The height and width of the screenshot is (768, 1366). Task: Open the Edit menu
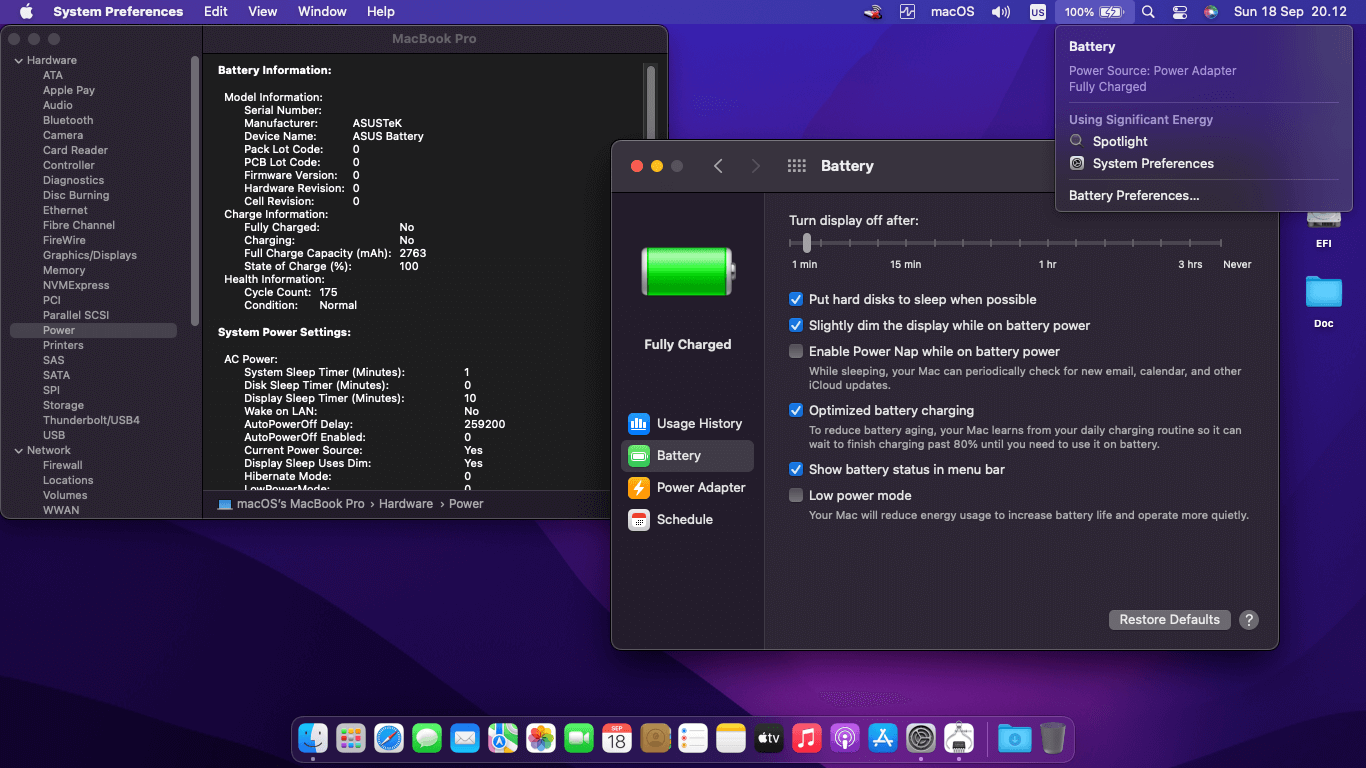pos(216,12)
